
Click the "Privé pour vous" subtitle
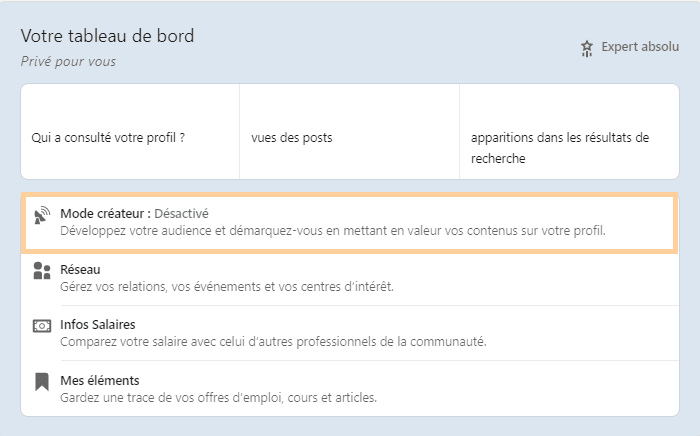[68, 61]
